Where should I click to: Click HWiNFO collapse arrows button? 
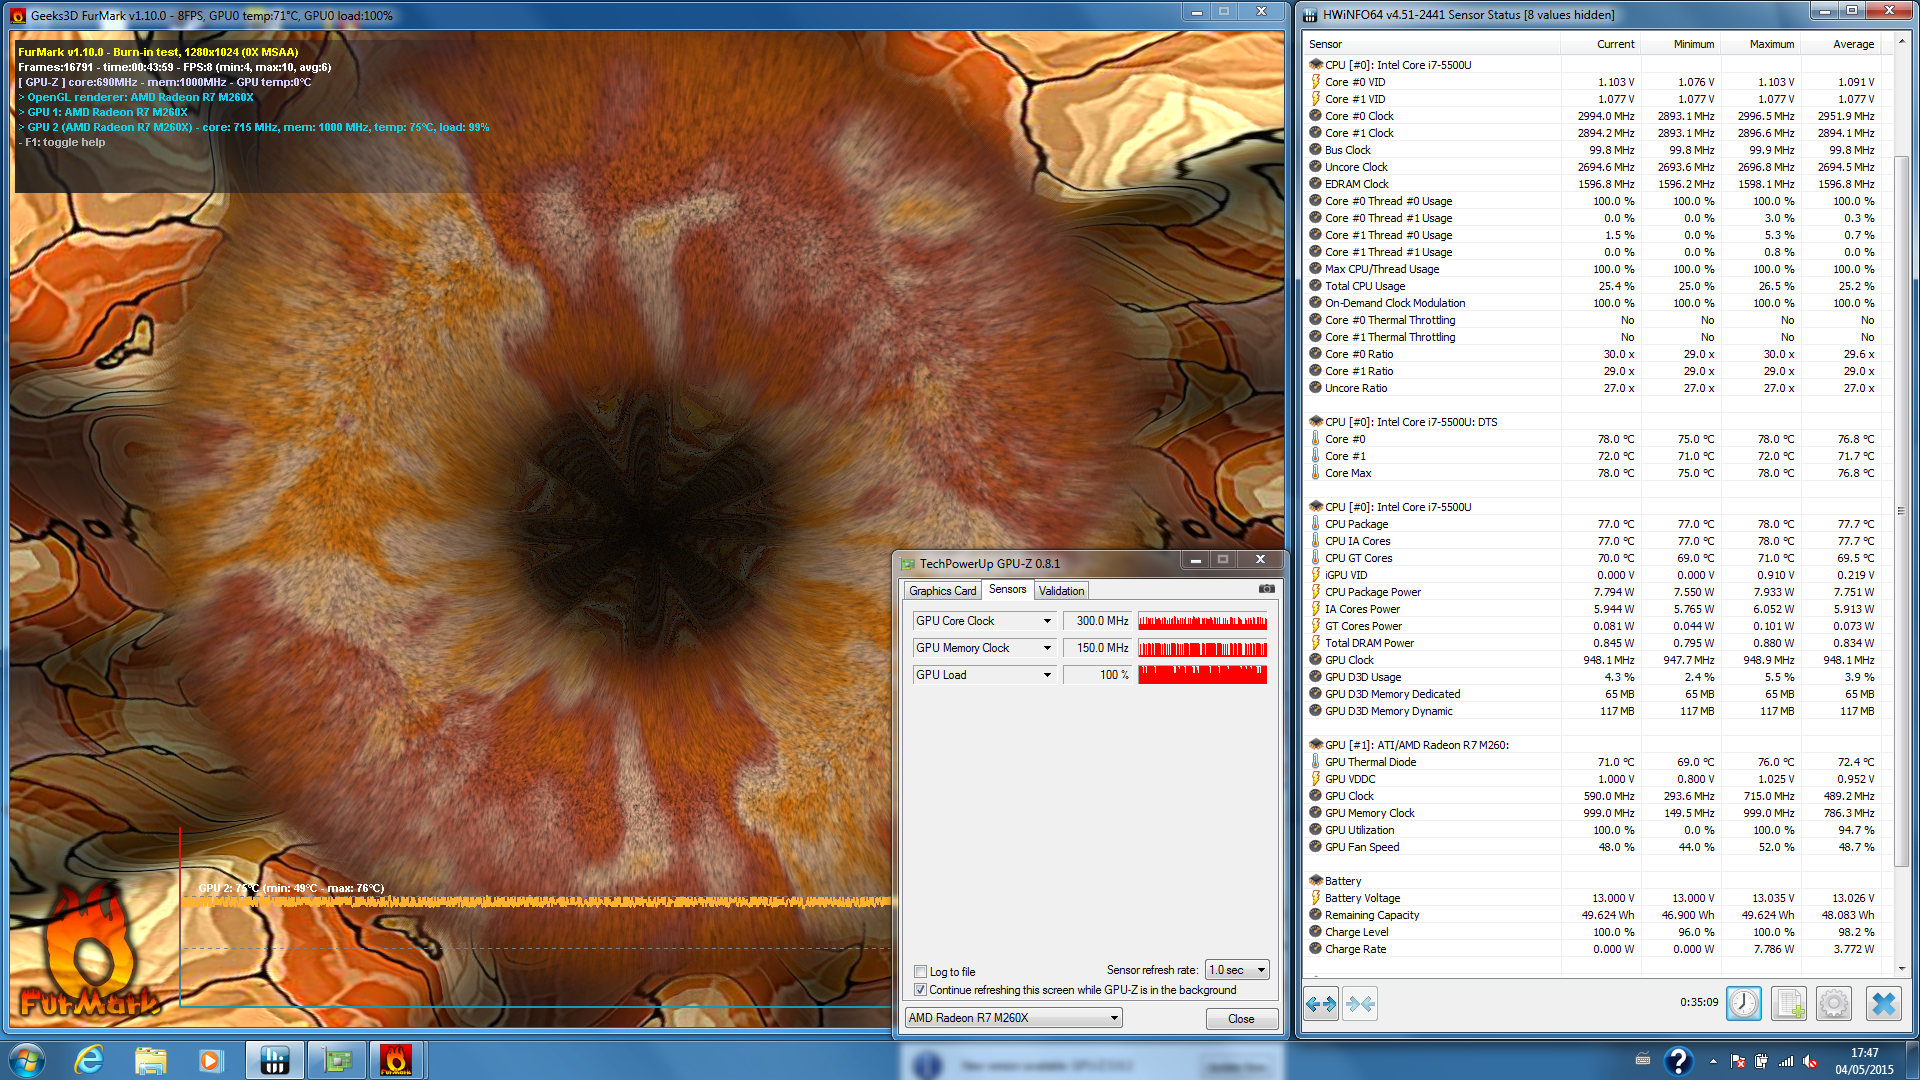[1360, 1003]
